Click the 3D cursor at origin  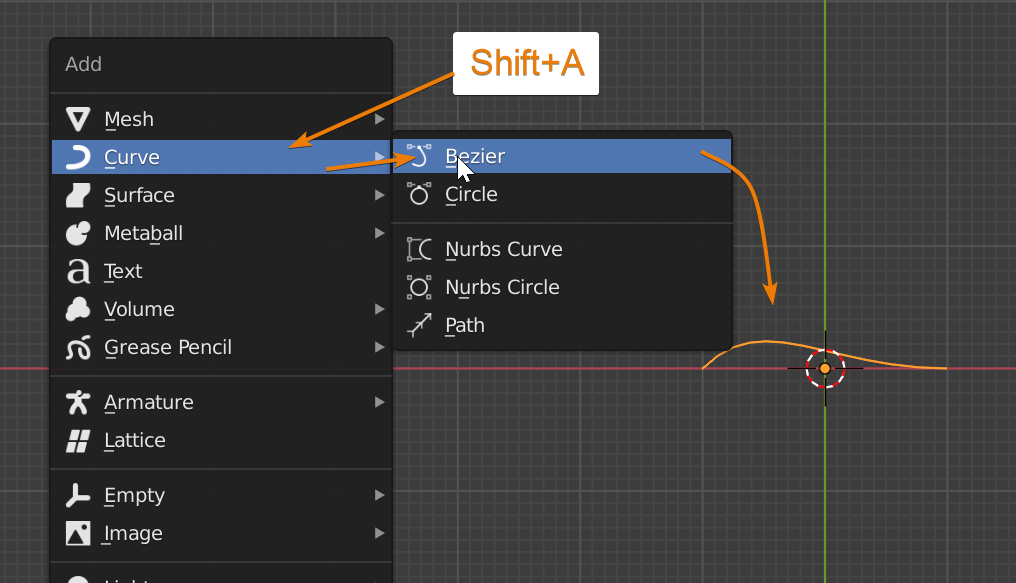pos(825,369)
